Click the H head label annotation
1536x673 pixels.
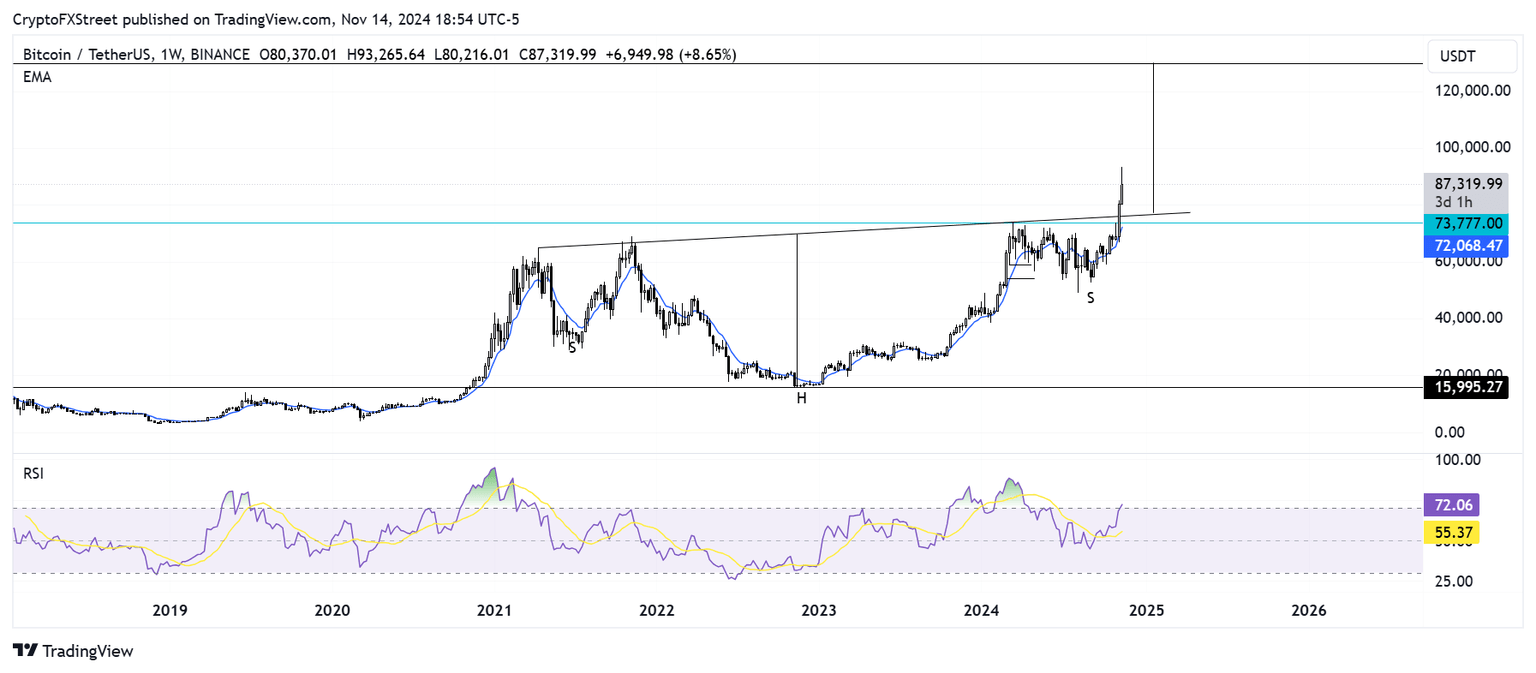(800, 398)
